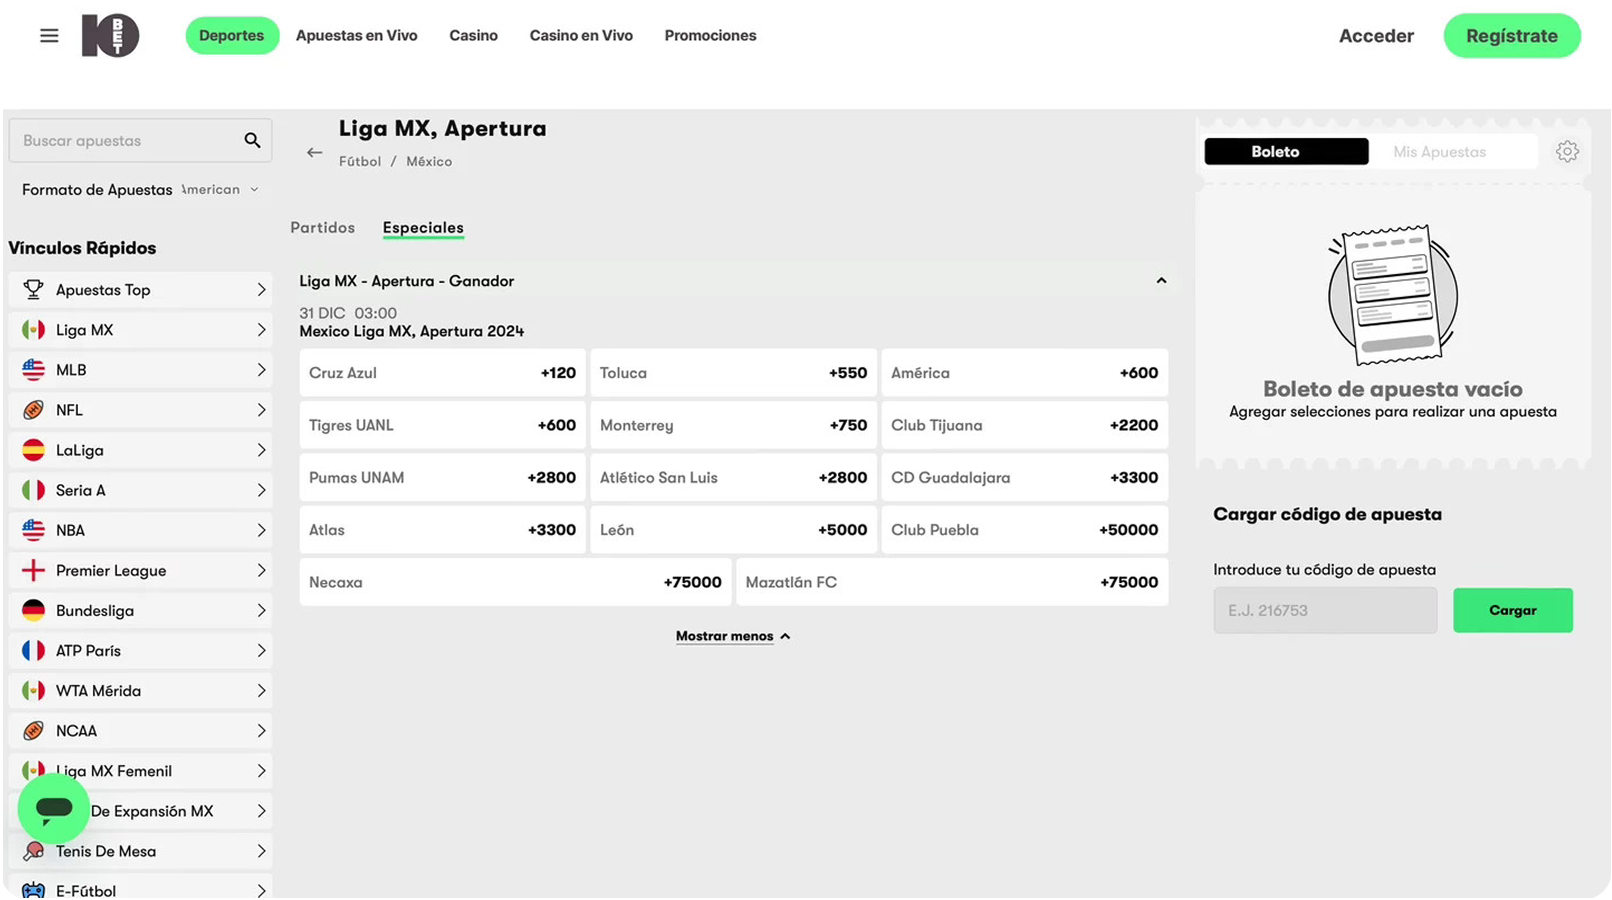This screenshot has height=900, width=1612.
Task: Focus the bet code input field
Action: coord(1325,610)
